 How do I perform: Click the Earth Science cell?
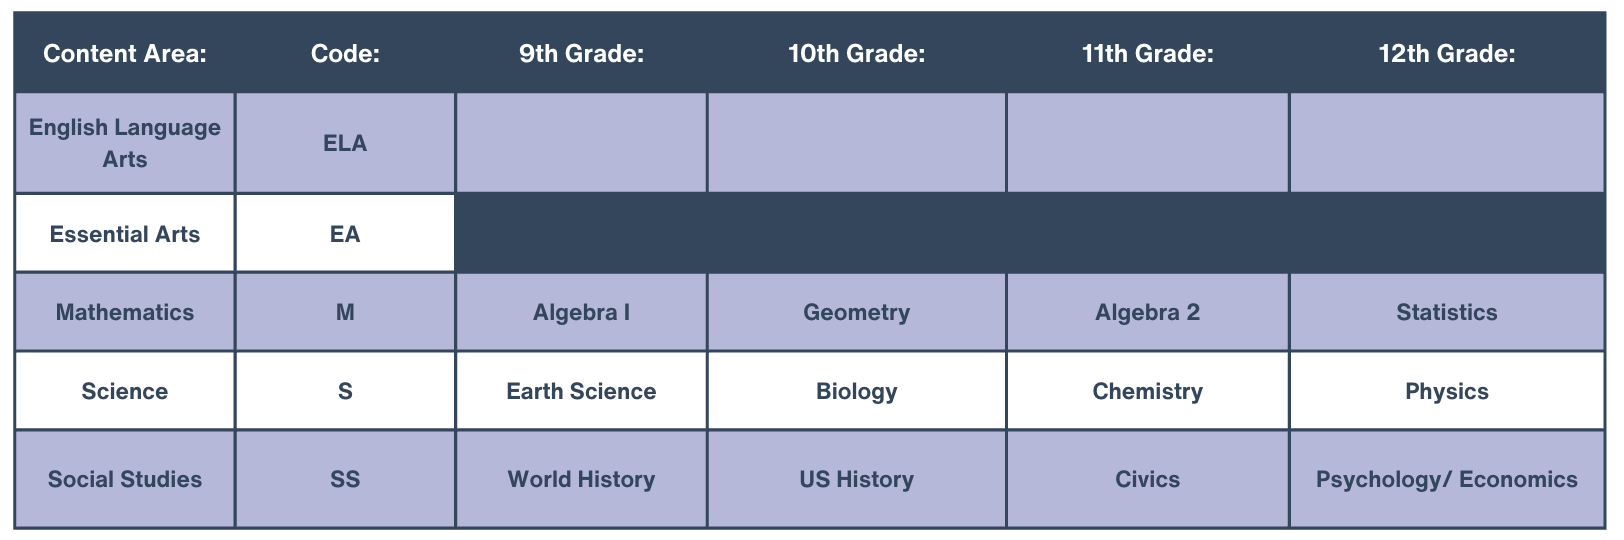(581, 391)
